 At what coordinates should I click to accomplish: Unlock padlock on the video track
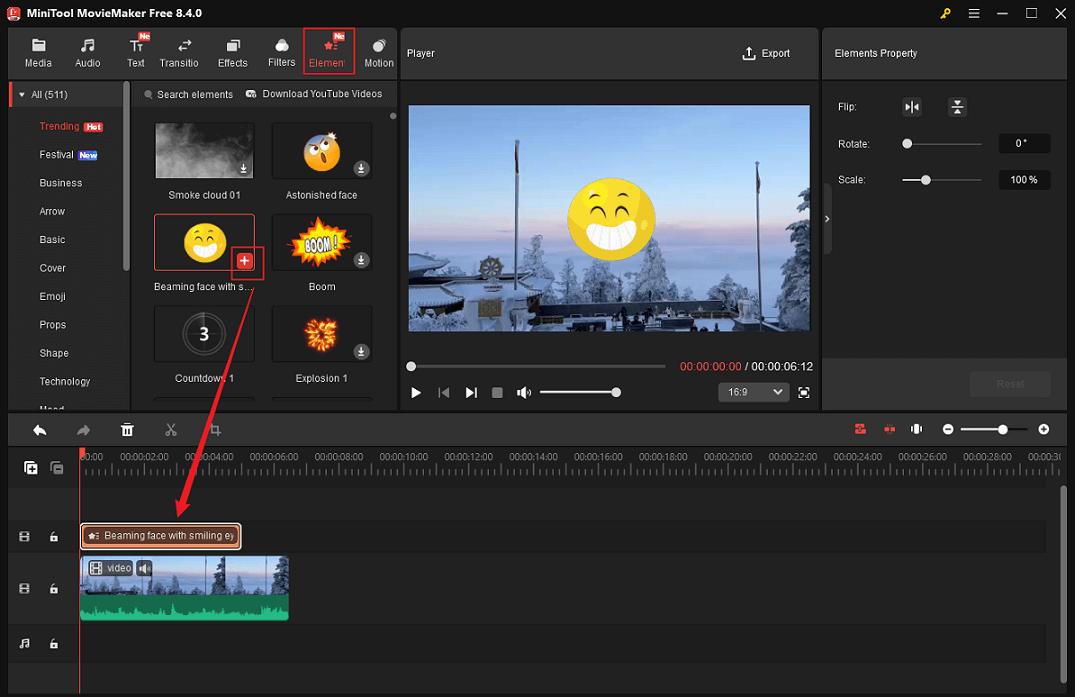pos(55,589)
